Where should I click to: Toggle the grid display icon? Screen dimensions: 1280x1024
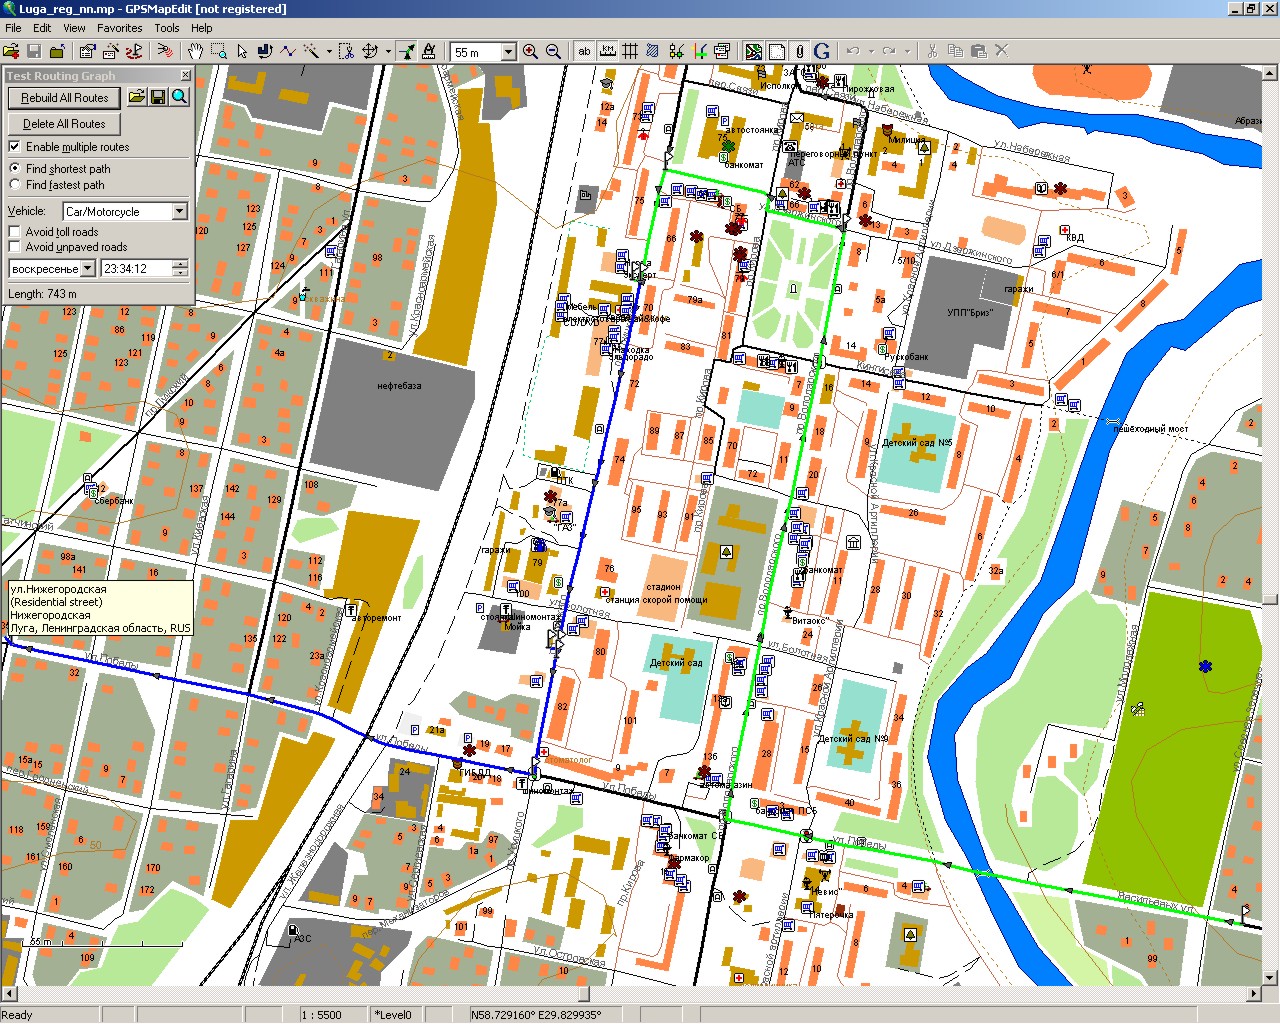(630, 51)
